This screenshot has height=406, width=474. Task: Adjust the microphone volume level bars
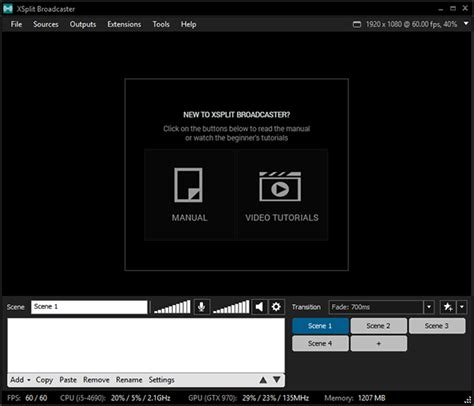(172, 307)
